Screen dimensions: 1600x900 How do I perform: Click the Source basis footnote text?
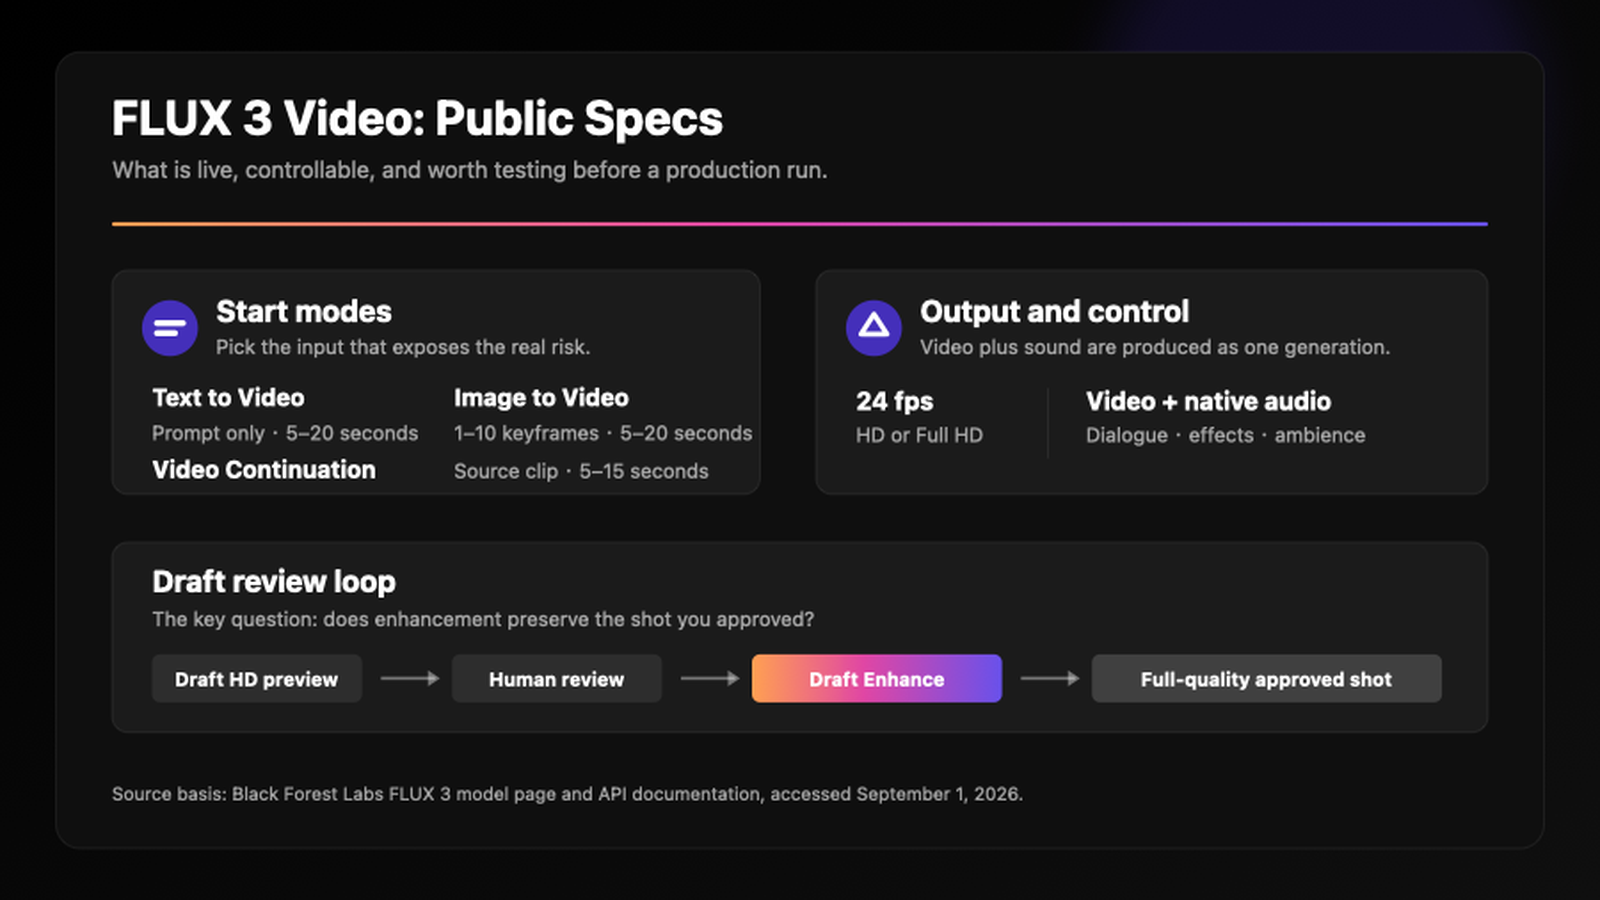(567, 794)
